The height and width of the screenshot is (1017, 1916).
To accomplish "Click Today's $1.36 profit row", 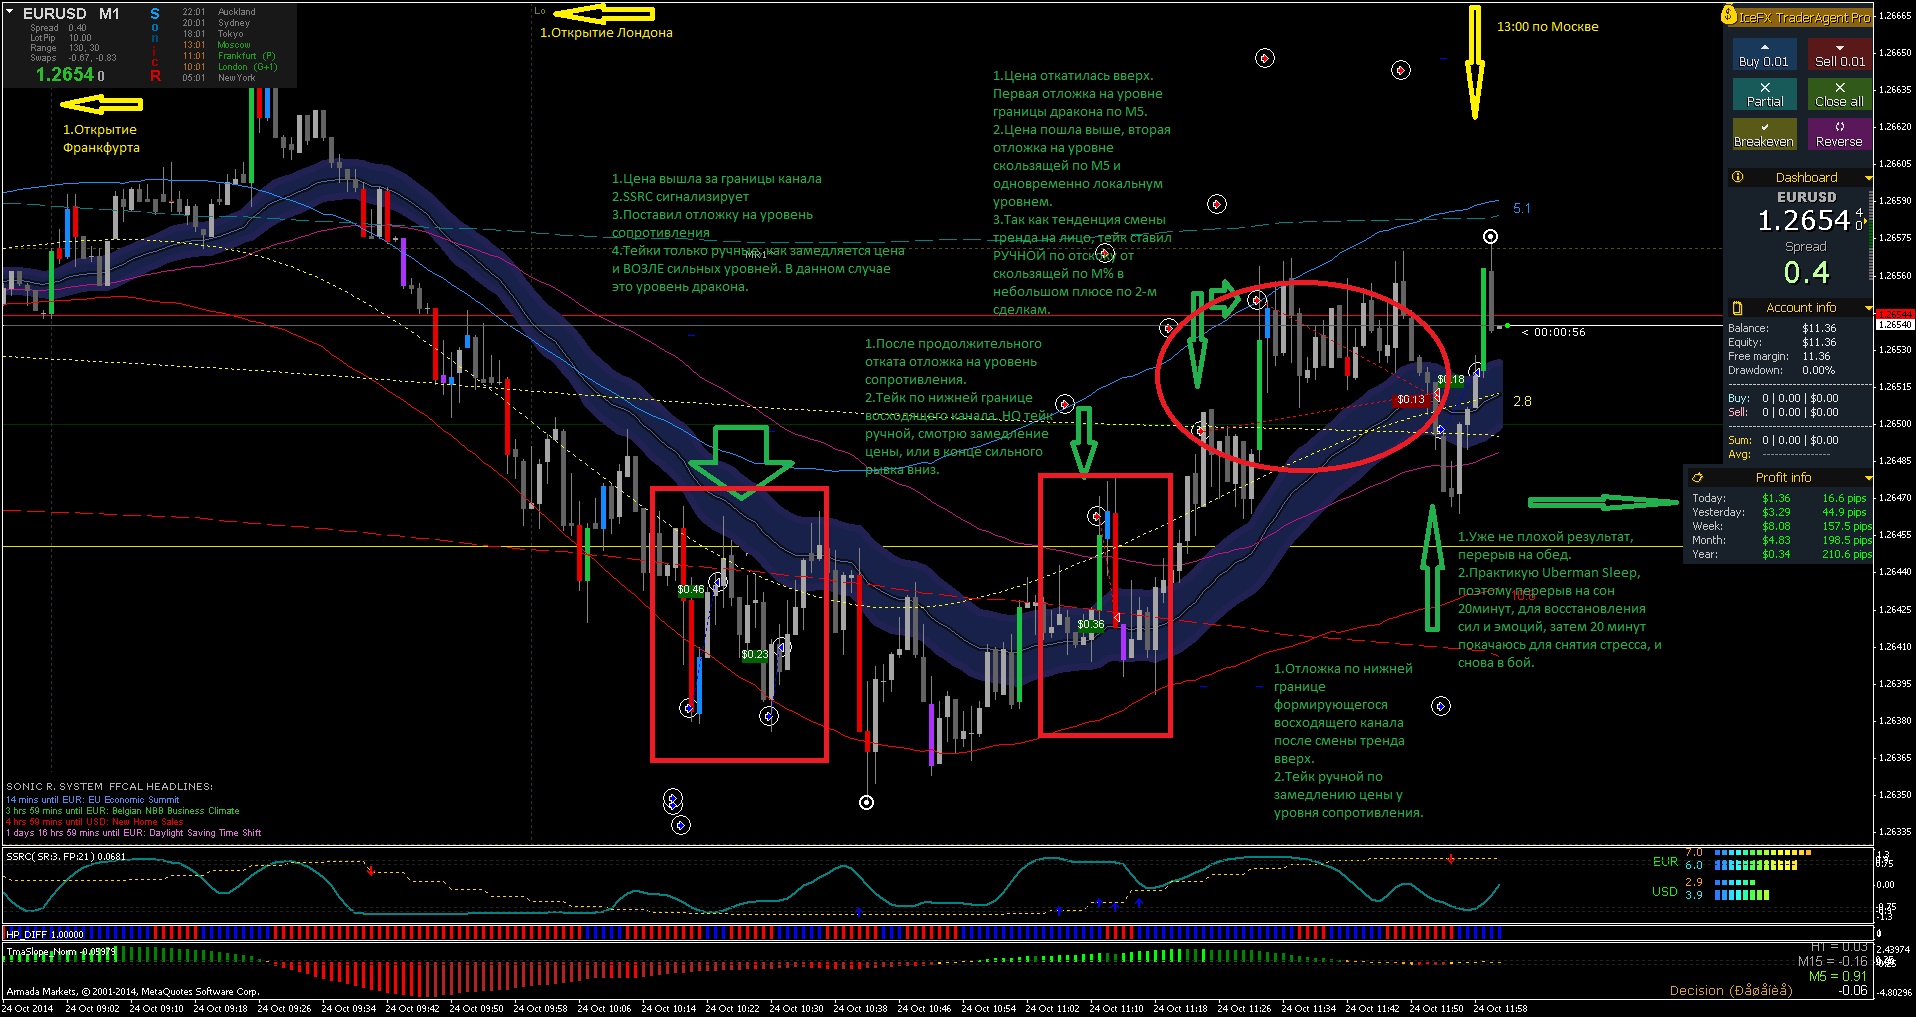I will point(1779,498).
